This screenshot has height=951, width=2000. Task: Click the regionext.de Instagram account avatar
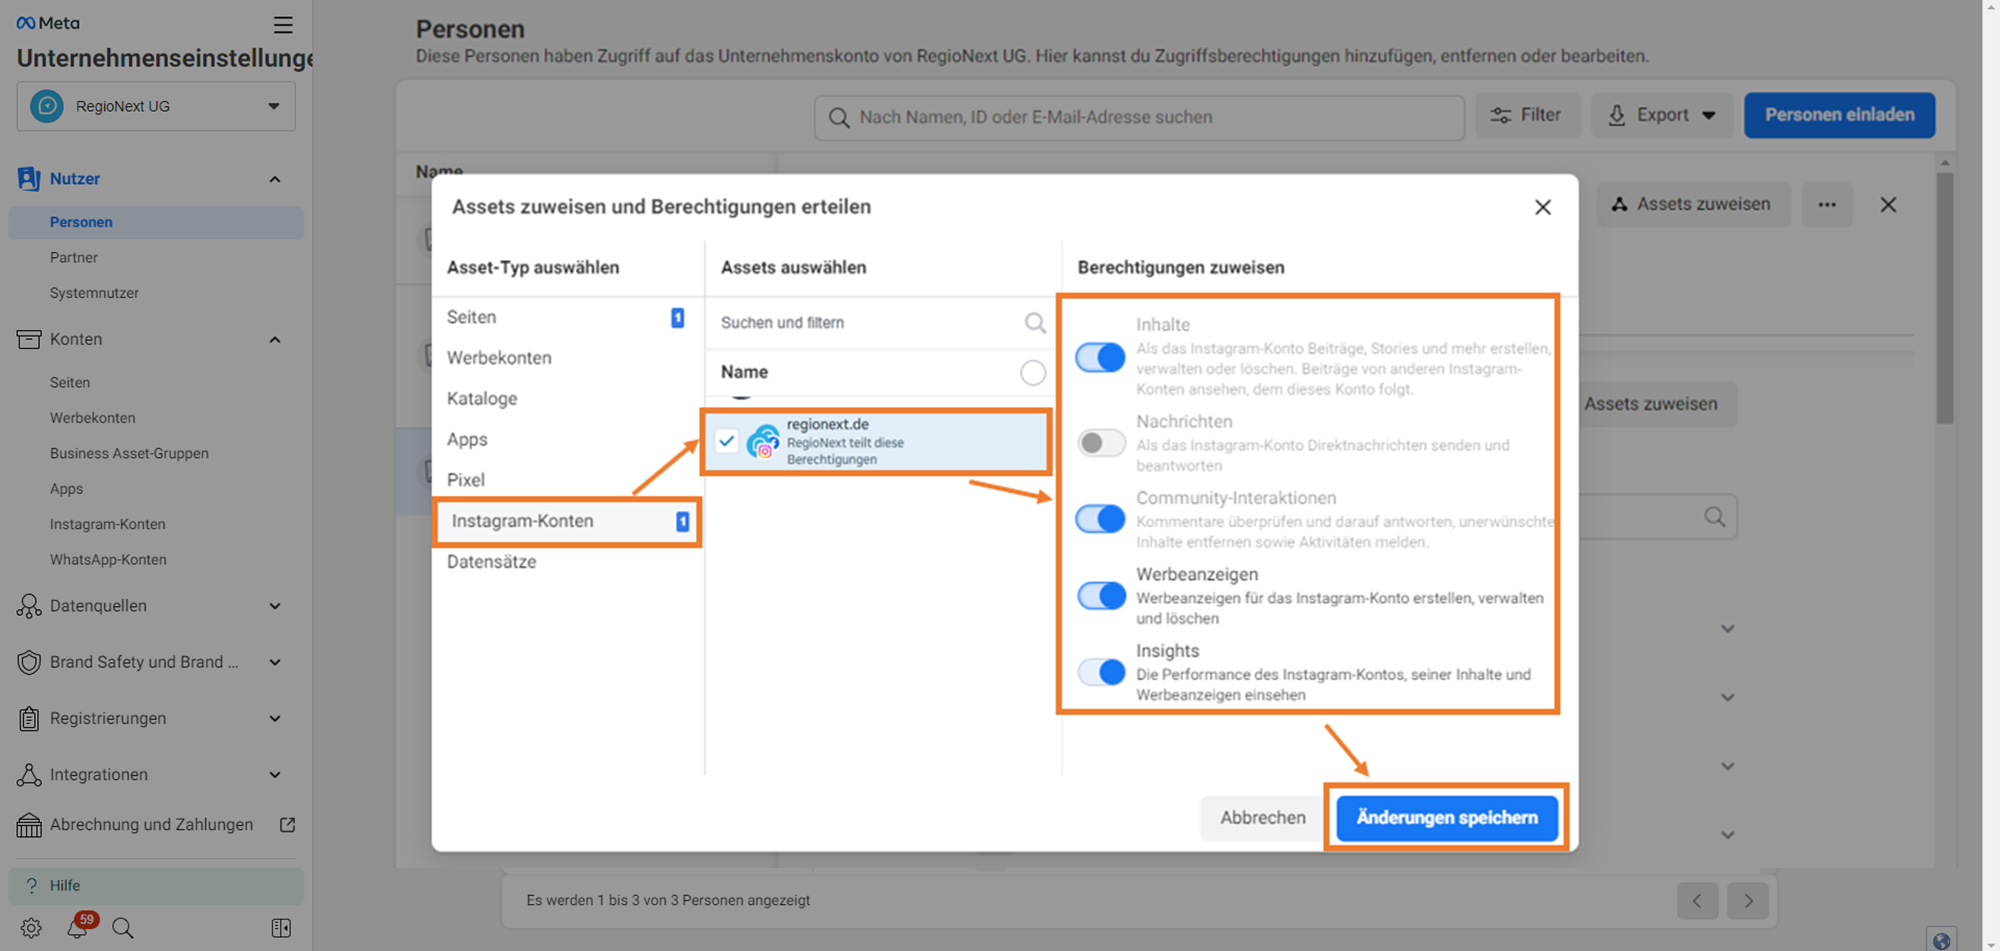point(763,442)
